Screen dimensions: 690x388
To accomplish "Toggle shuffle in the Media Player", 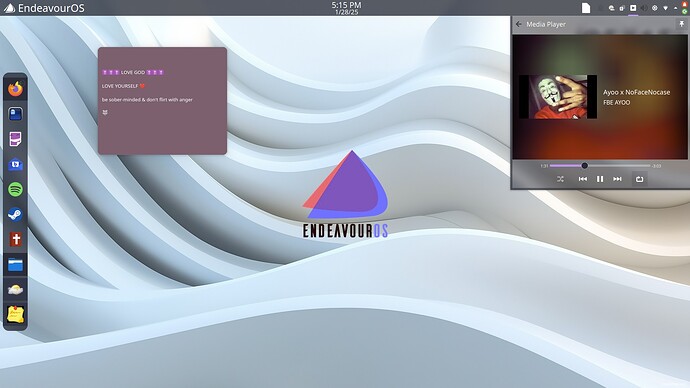I will (x=560, y=179).
